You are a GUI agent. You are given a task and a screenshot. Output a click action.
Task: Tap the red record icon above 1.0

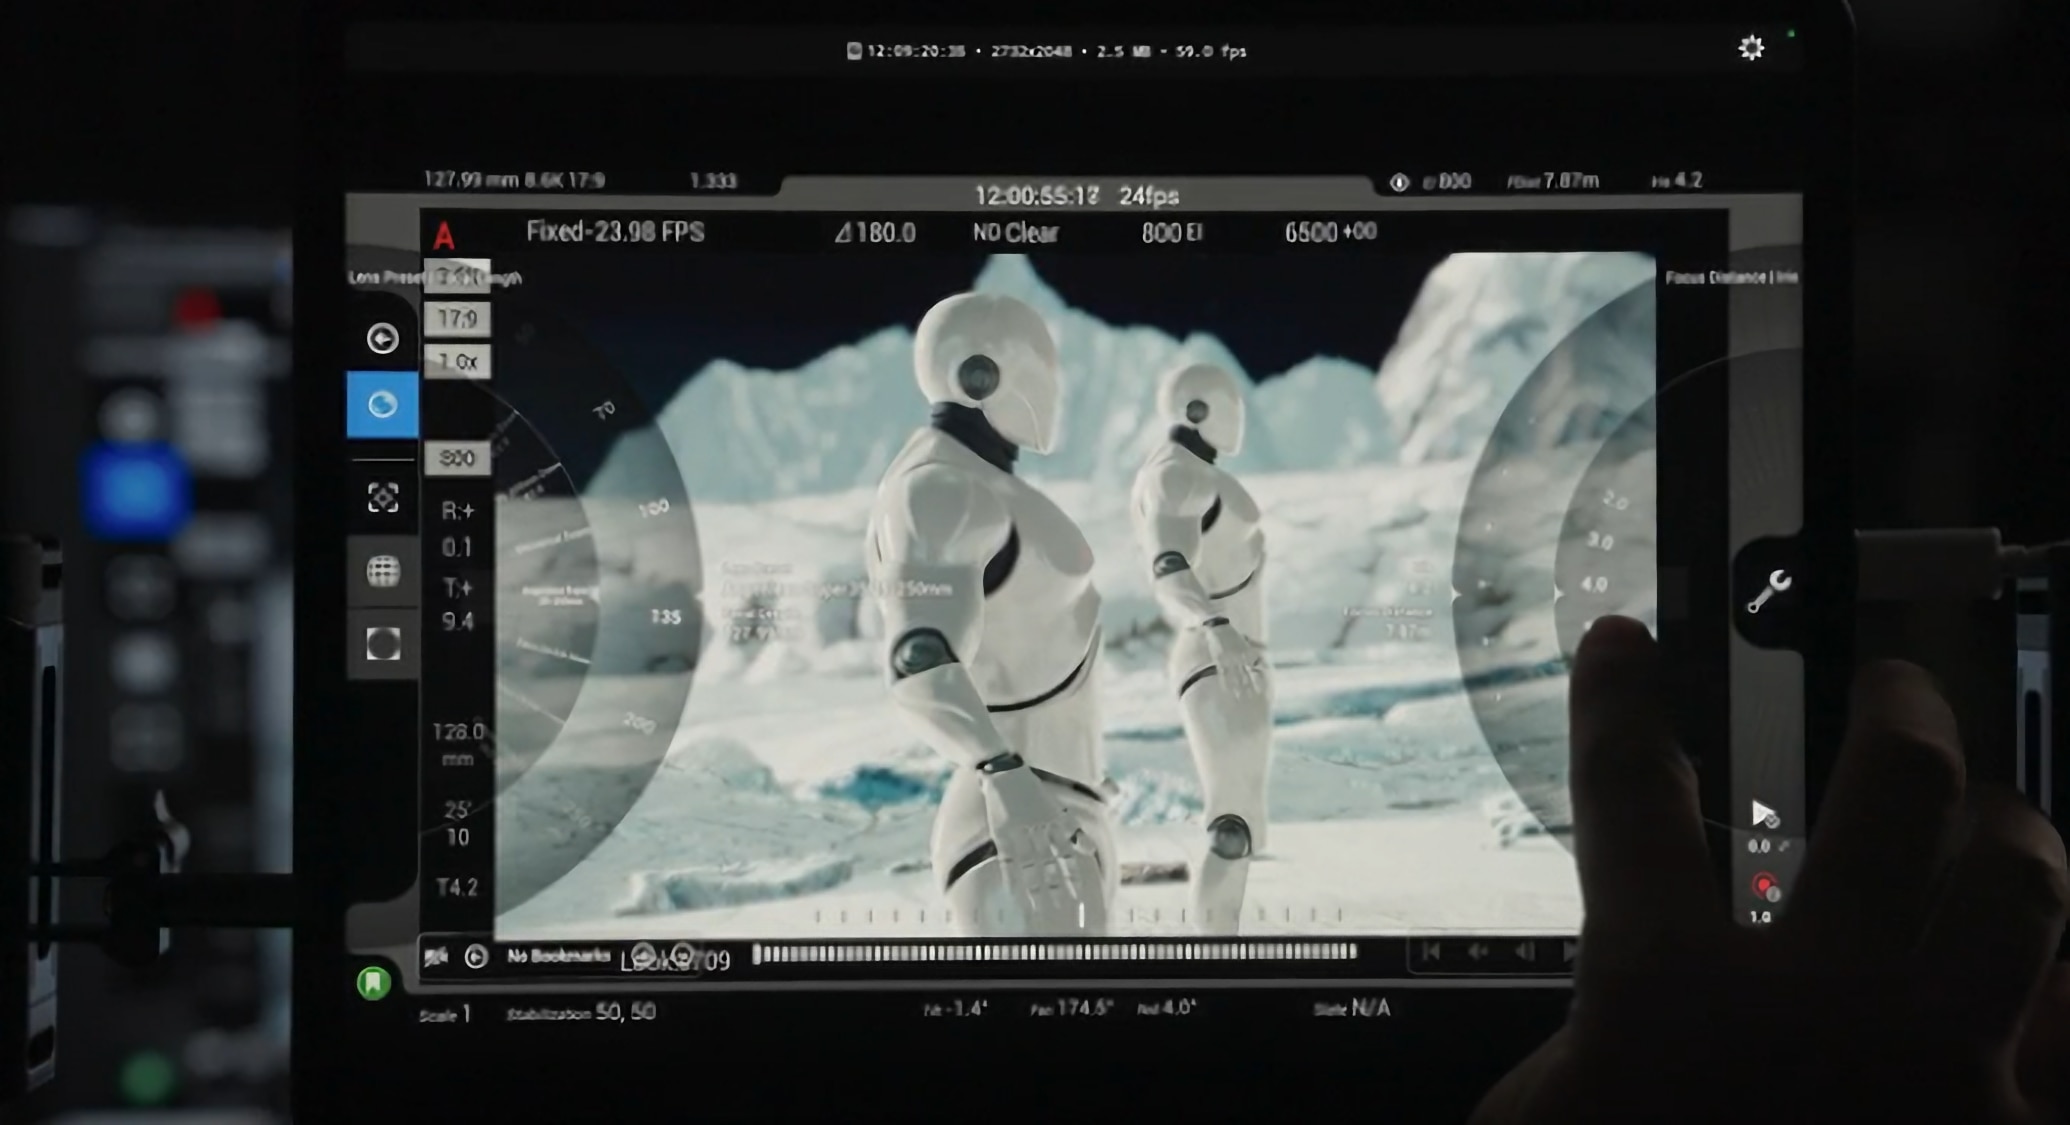click(1764, 888)
